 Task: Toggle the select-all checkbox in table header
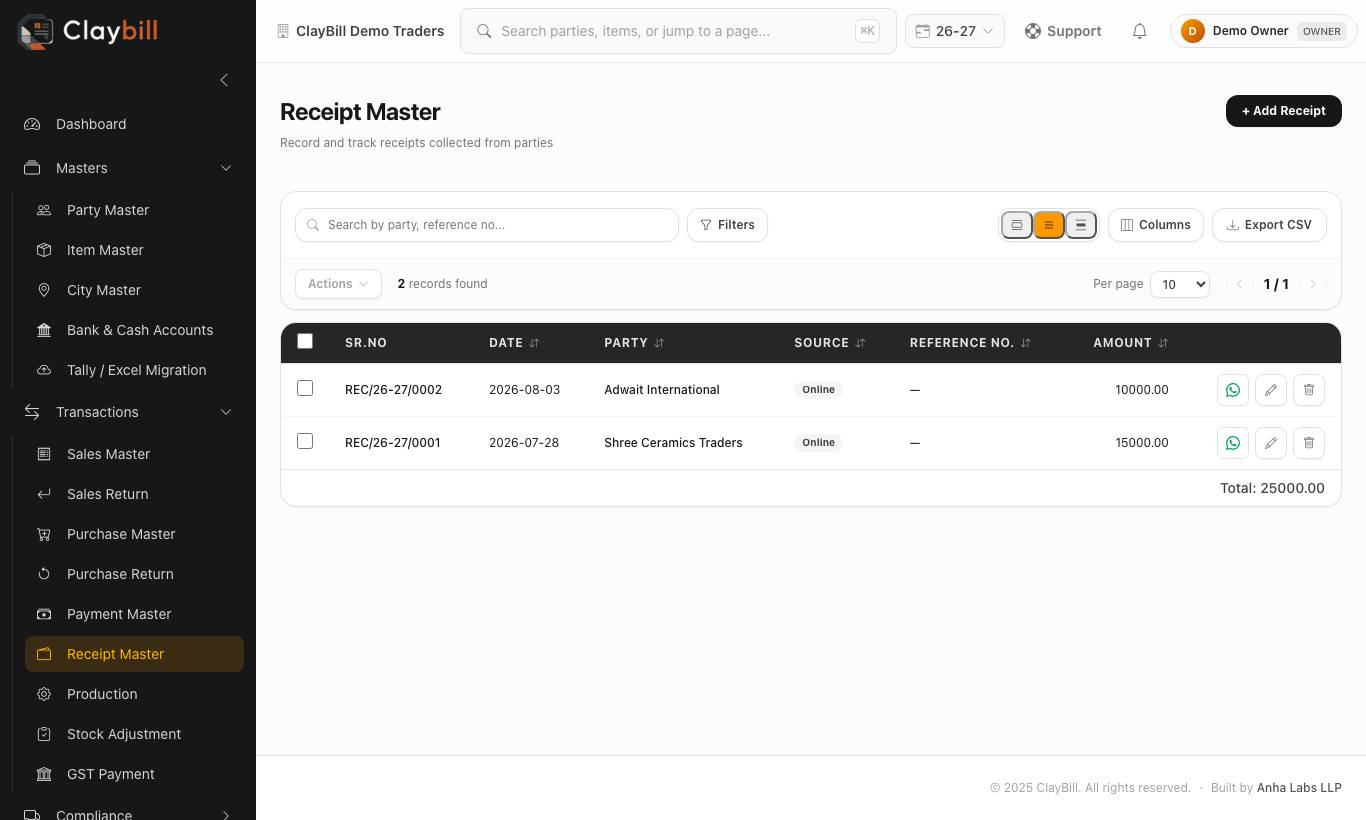(x=305, y=341)
